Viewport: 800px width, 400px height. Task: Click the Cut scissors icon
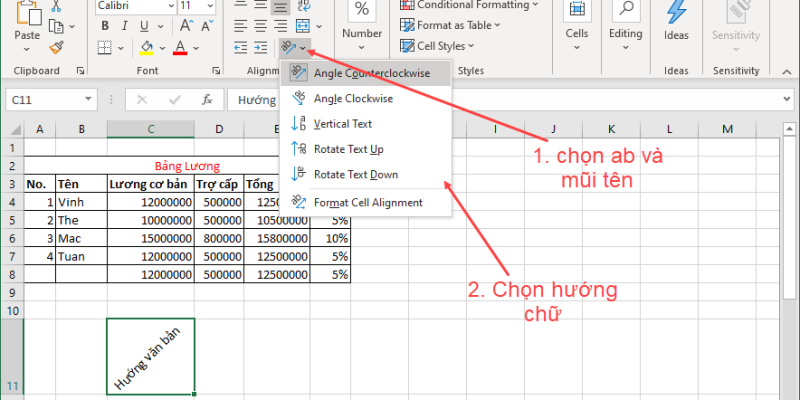pos(57,8)
